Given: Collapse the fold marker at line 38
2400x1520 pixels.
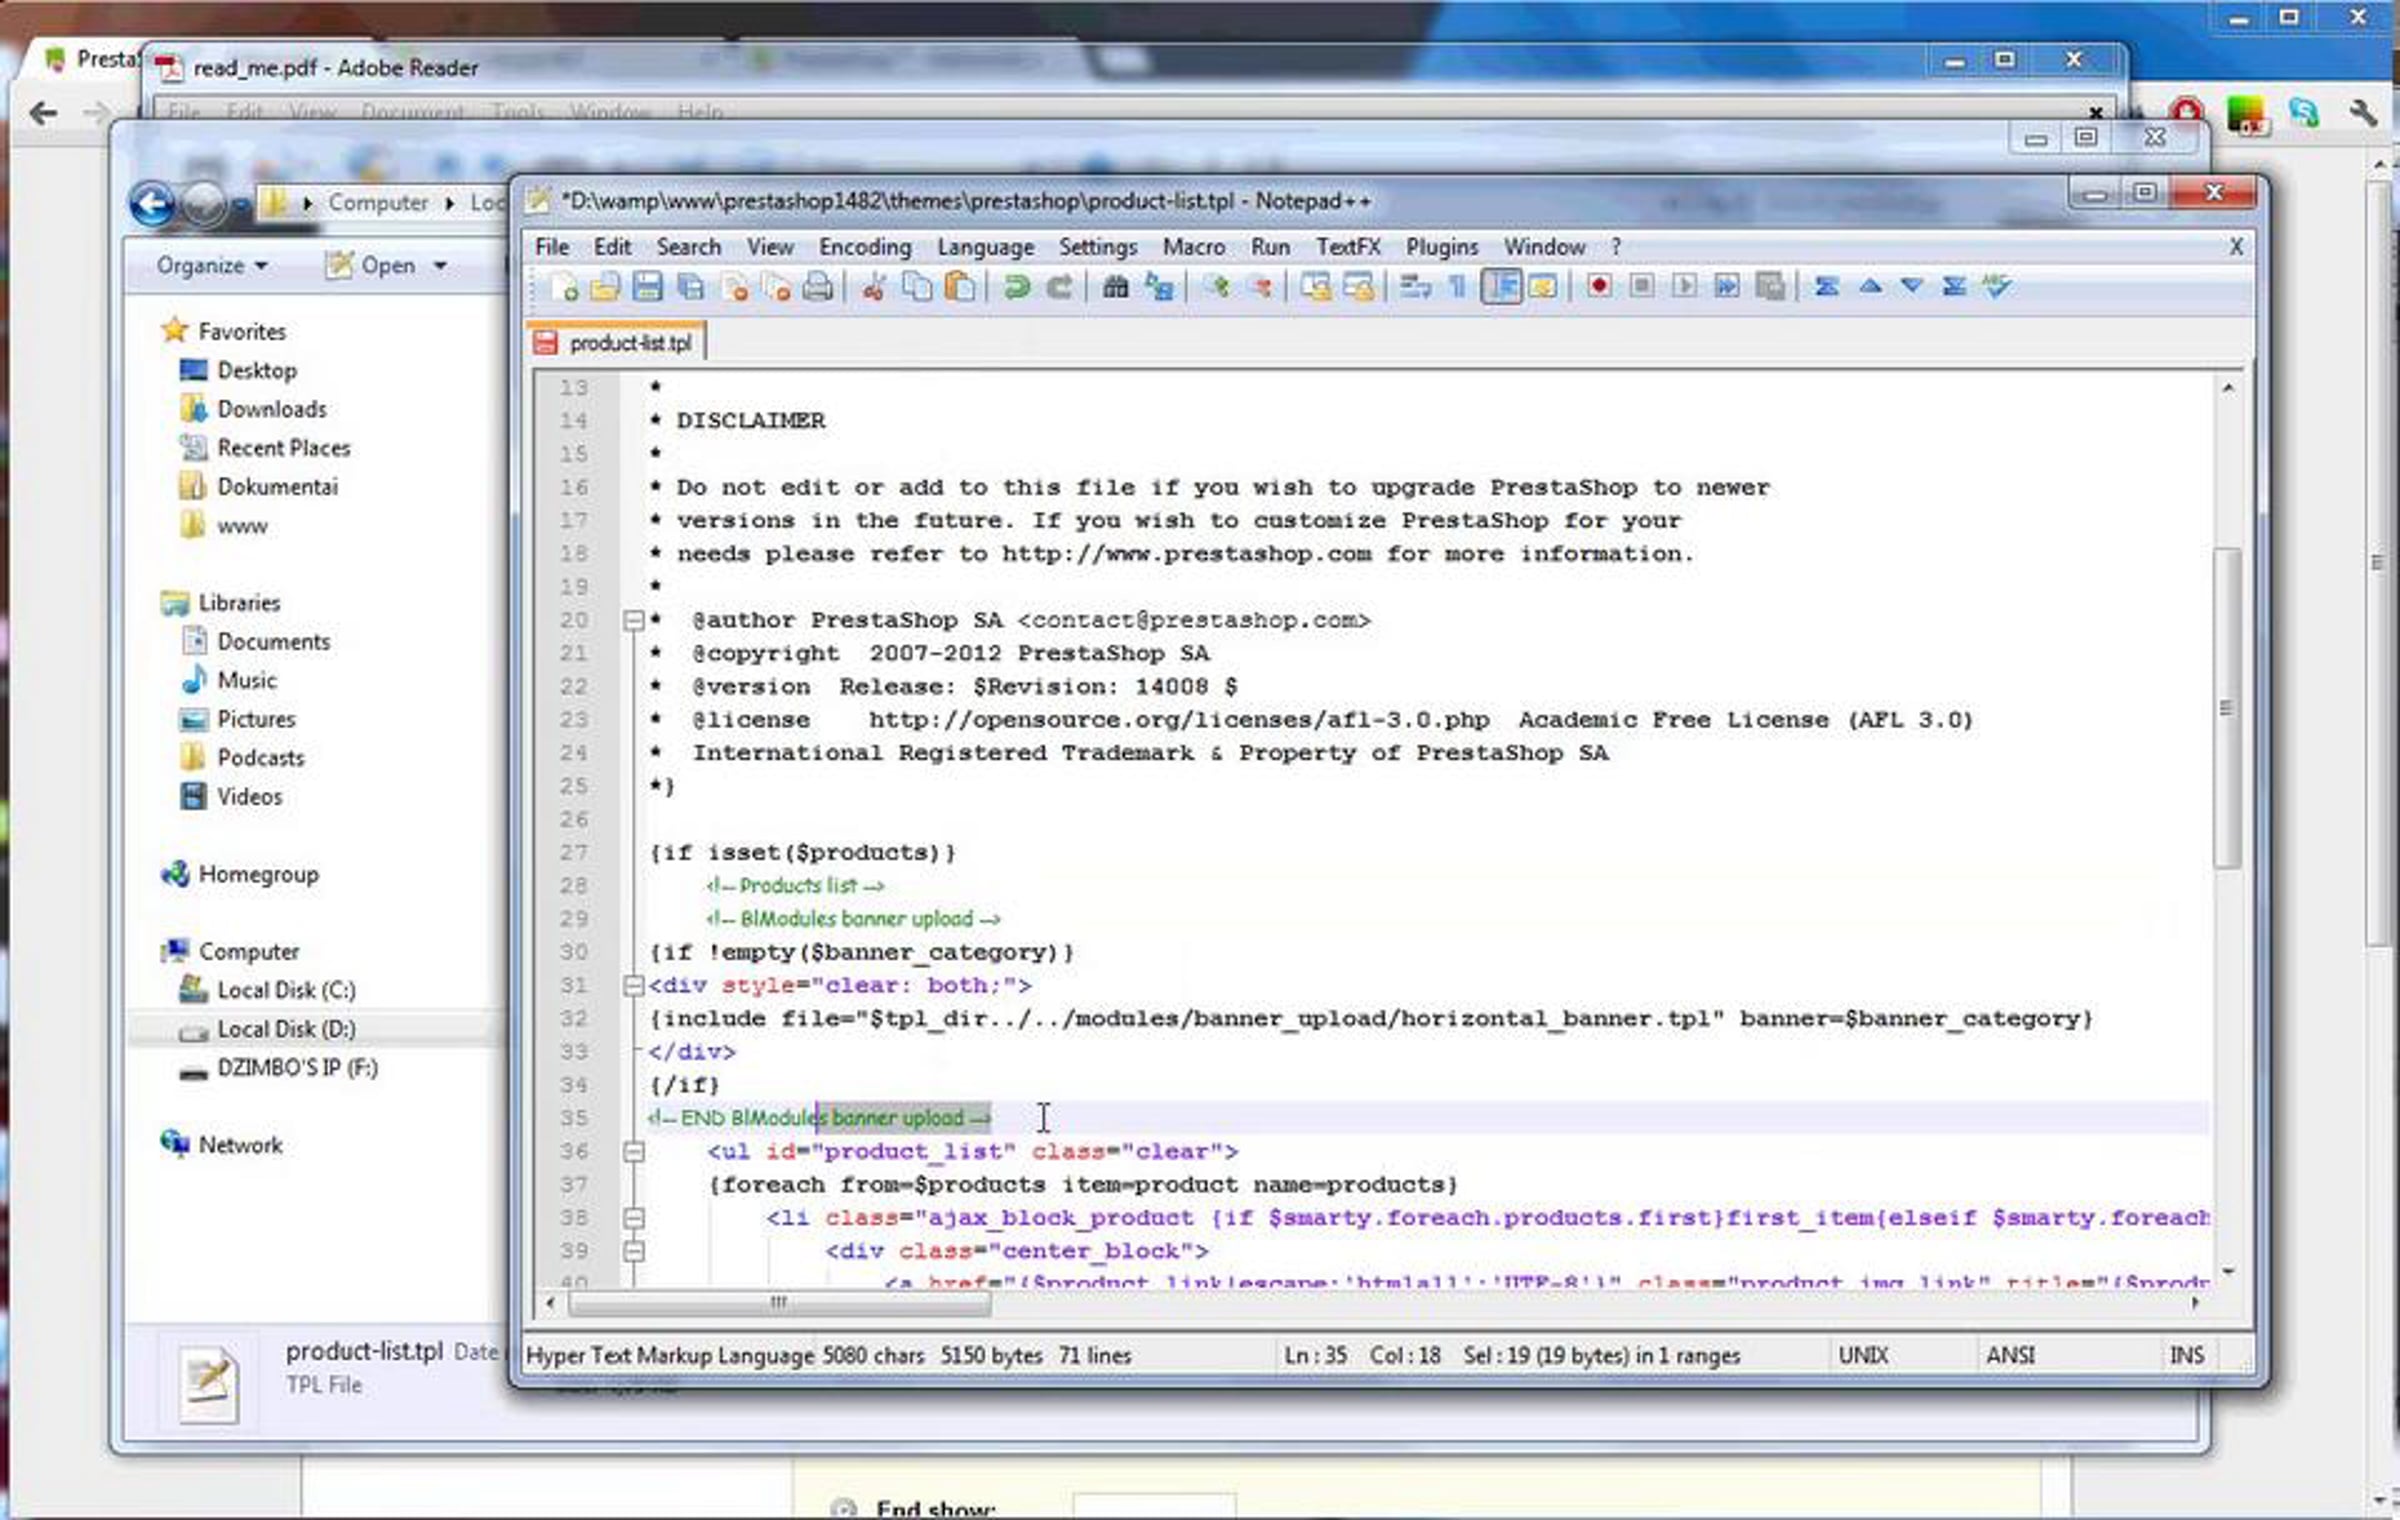Looking at the screenshot, I should 633,1218.
